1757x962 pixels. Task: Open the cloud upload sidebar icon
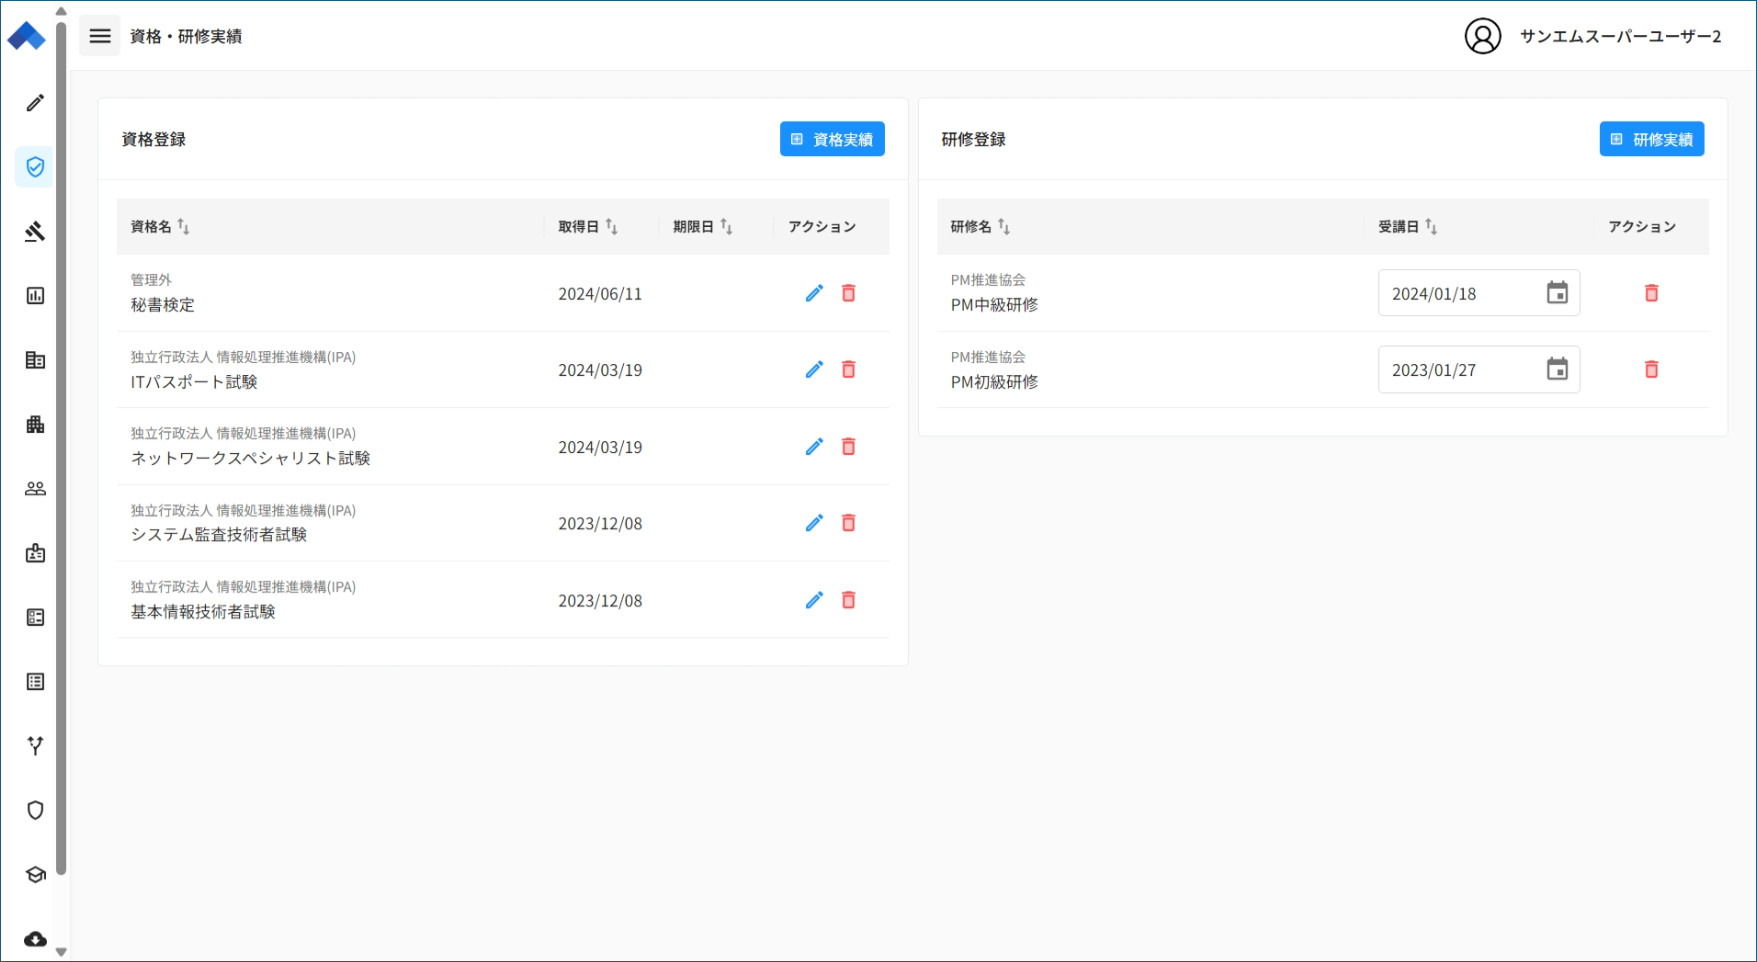[x=35, y=939]
